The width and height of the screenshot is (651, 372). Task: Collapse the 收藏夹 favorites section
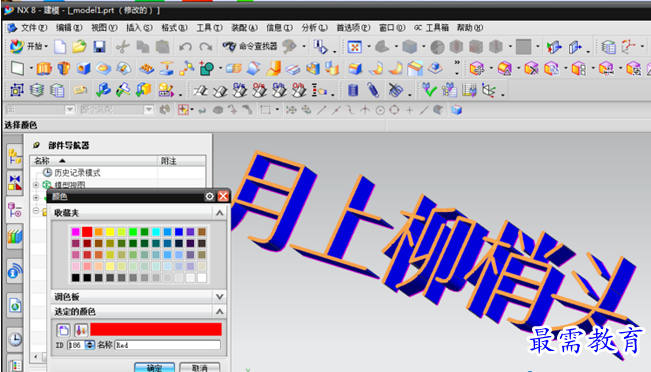220,213
